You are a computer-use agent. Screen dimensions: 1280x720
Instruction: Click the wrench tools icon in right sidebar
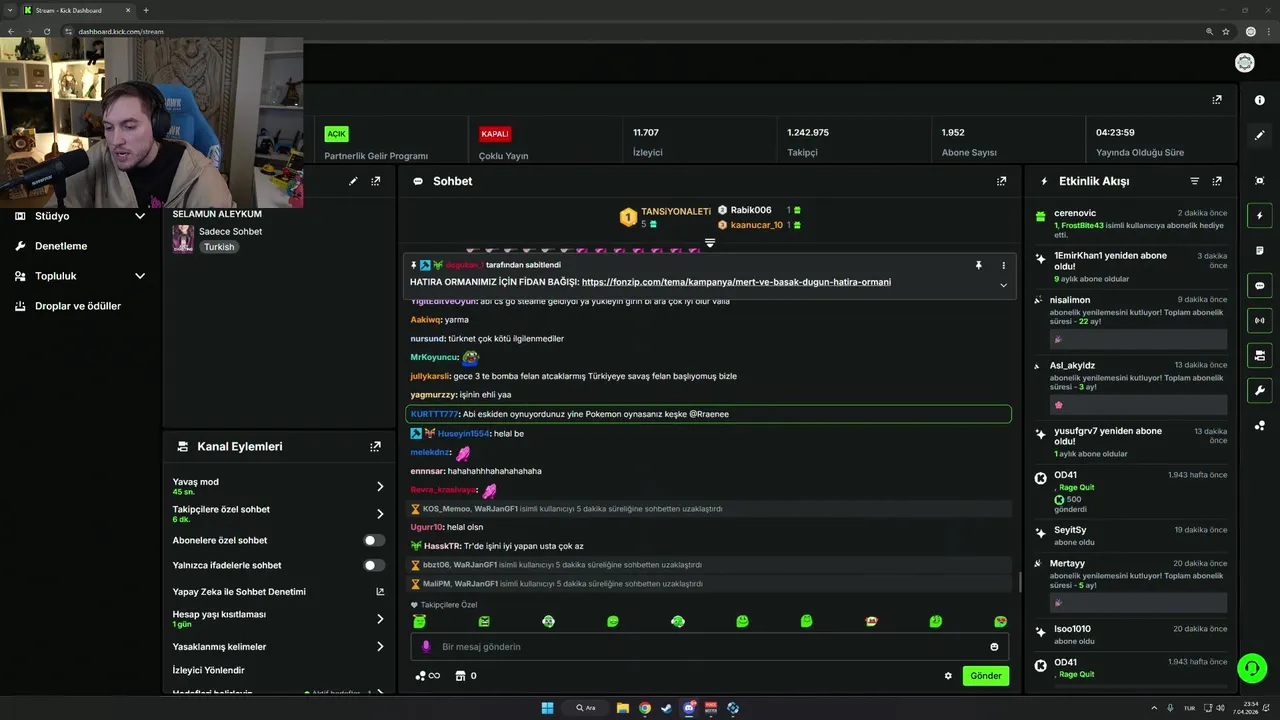1259,390
